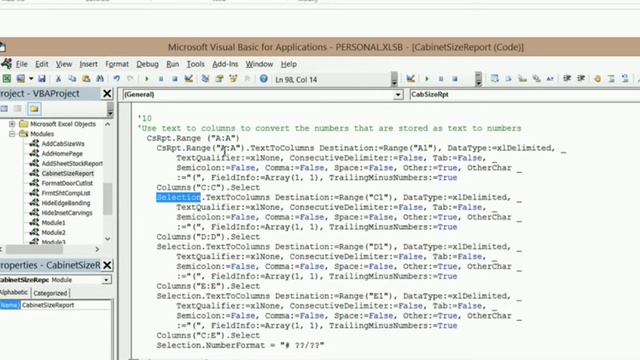
Task: Click the (Name) value CabinetSizeReport field
Action: pos(66,305)
